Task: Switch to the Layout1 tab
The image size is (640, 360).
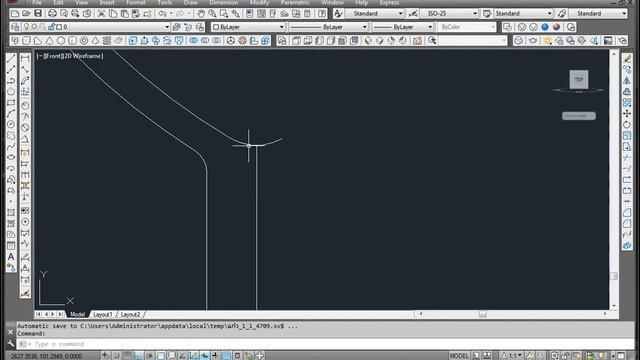Action: (x=102, y=314)
